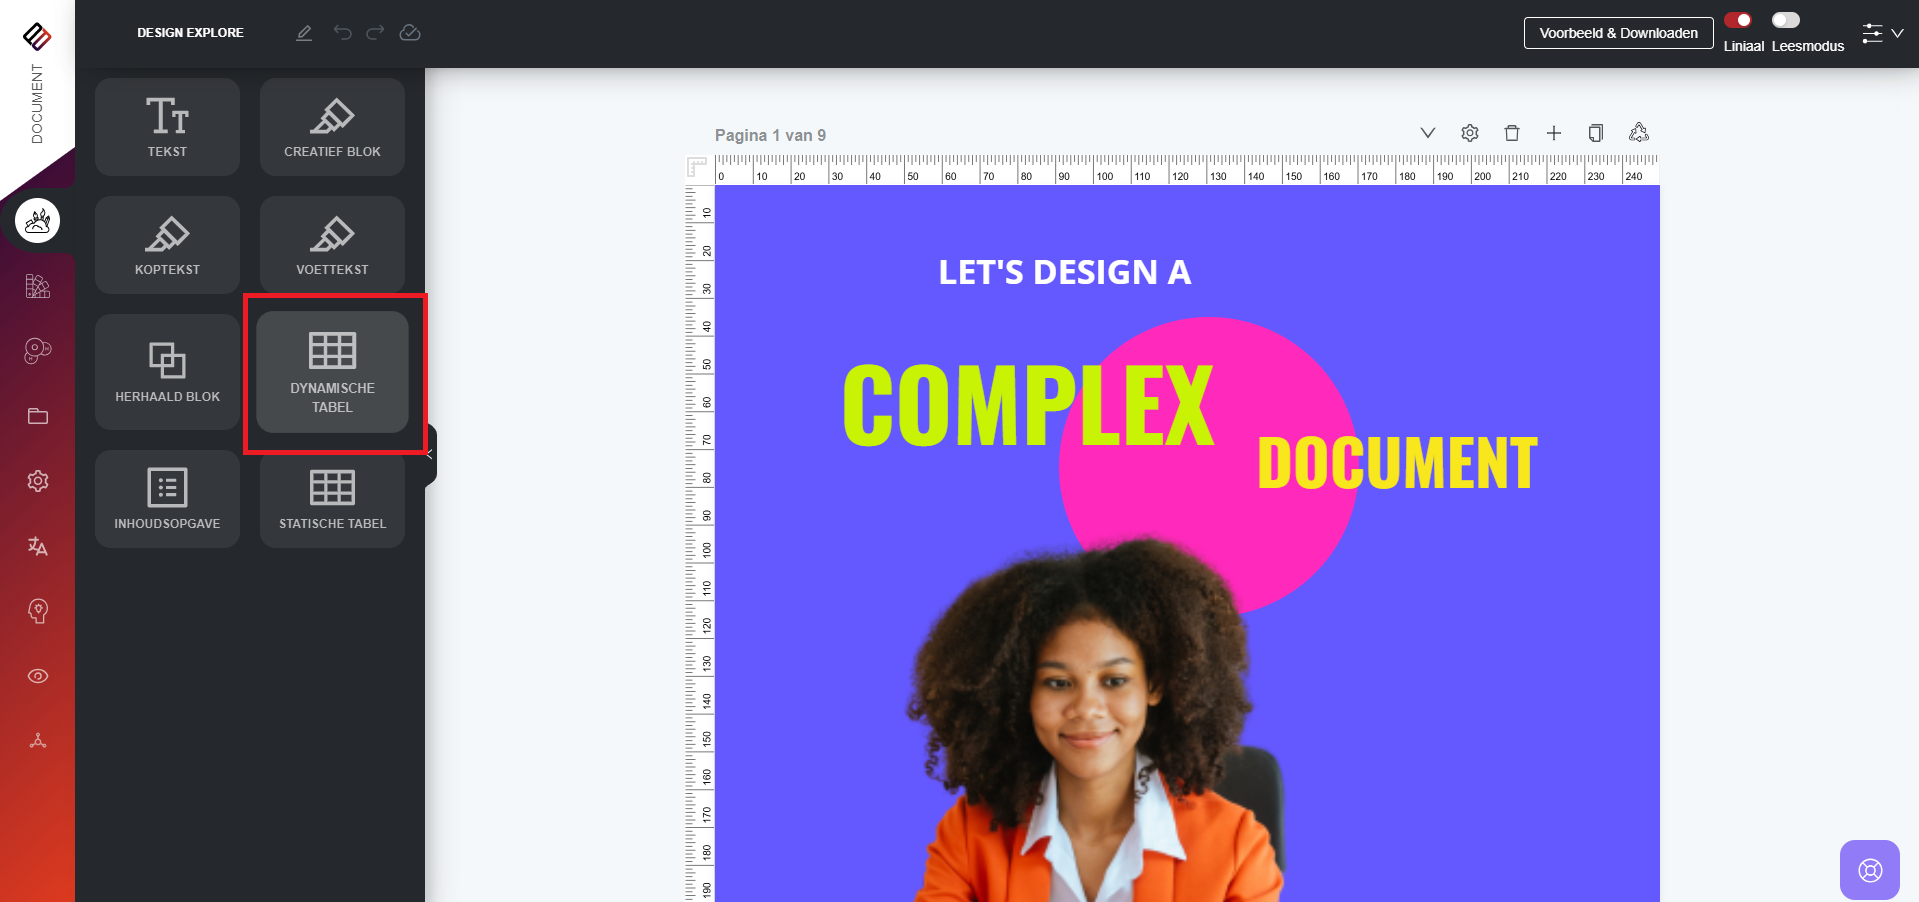Insert an Inhoudsopgave block

click(167, 499)
